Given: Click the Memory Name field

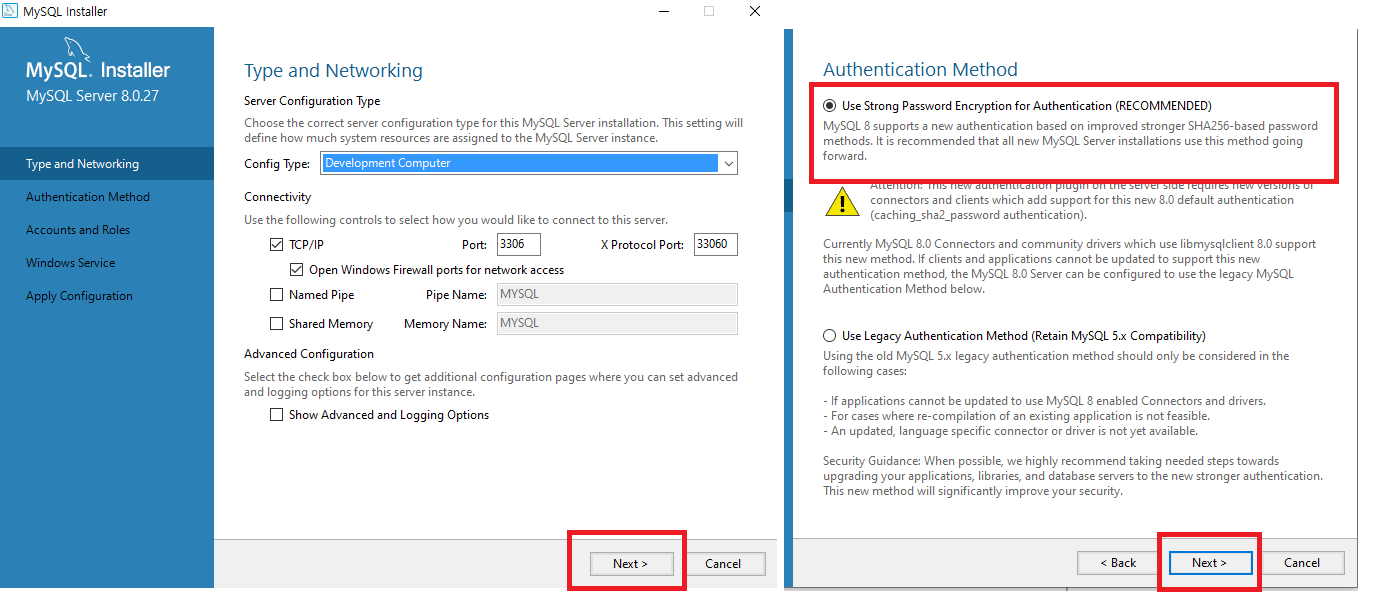Looking at the screenshot, I should pos(617,323).
